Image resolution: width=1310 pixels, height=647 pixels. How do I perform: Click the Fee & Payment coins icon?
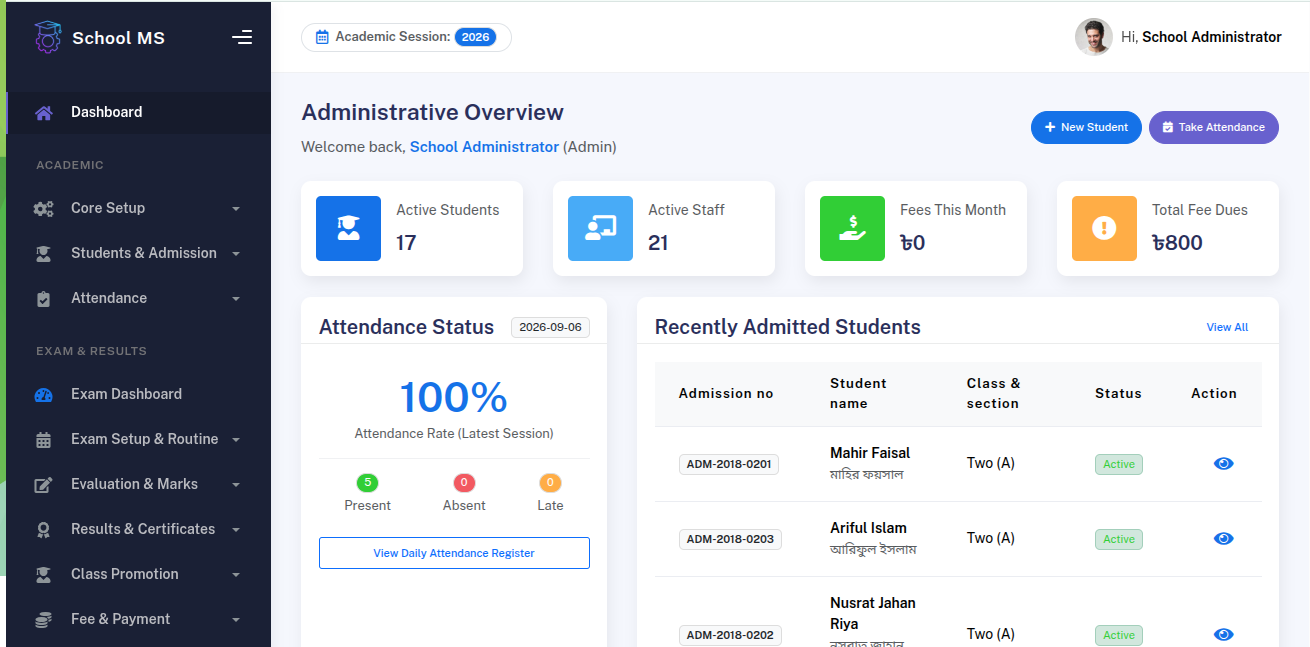coord(43,620)
